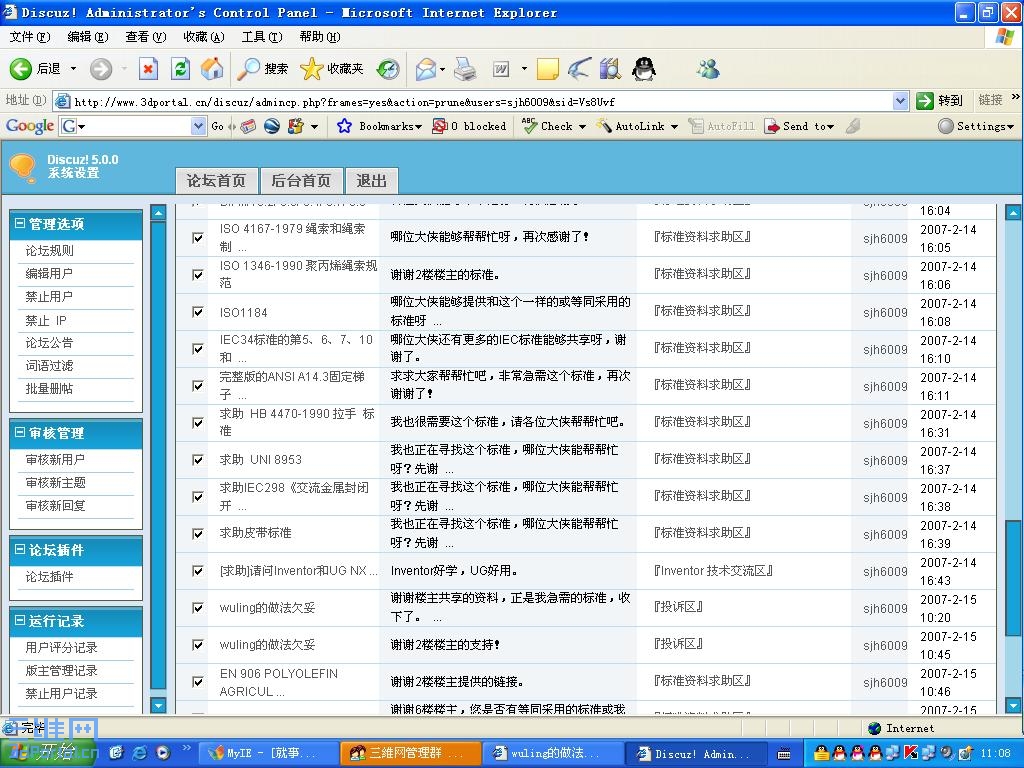Open the 文件(F) menu

(x=29, y=37)
